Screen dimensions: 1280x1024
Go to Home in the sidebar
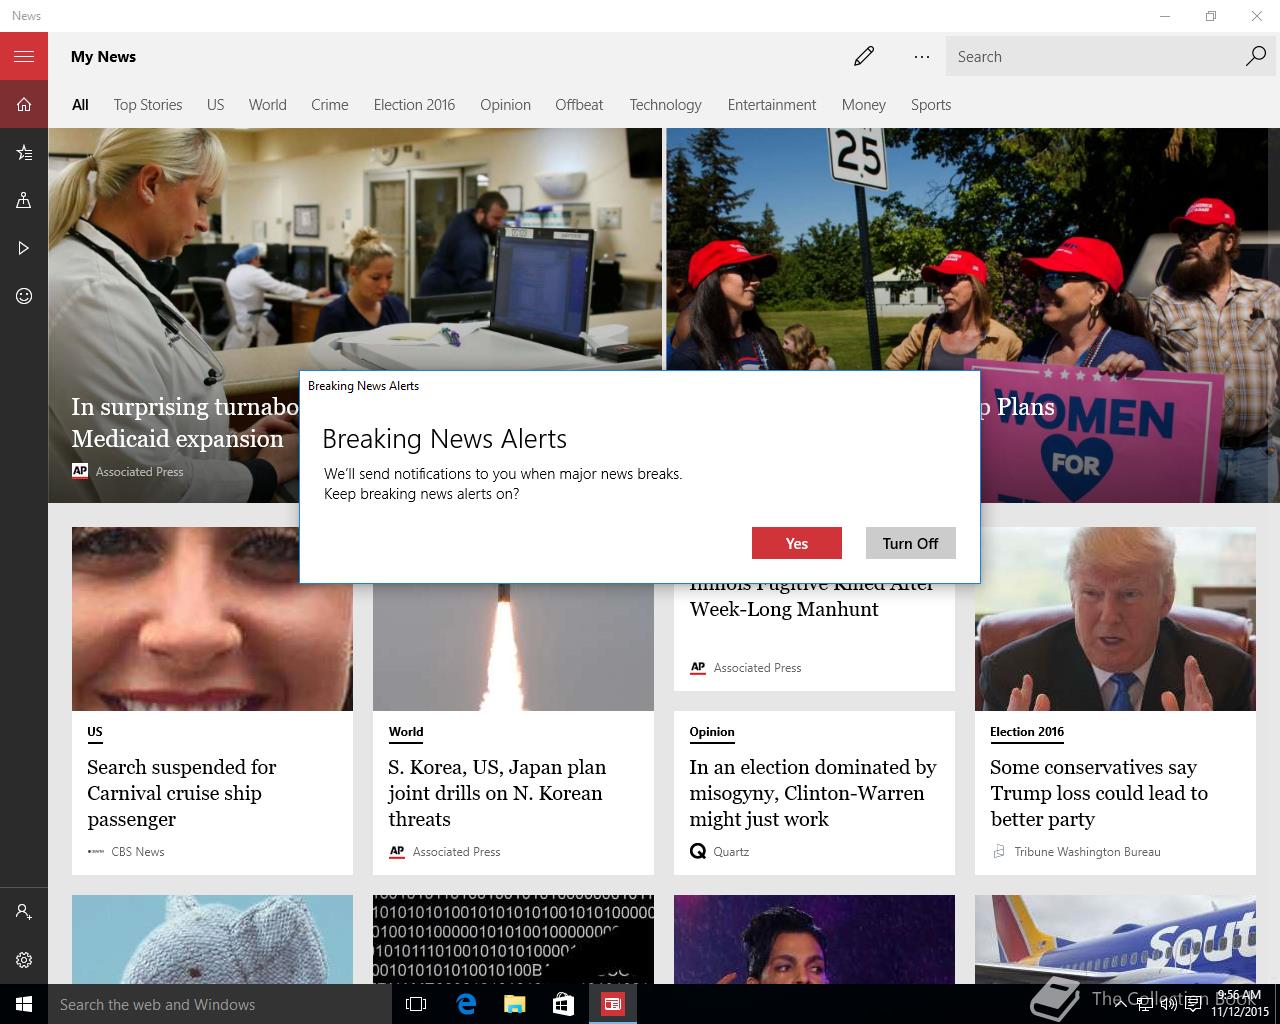pos(24,104)
